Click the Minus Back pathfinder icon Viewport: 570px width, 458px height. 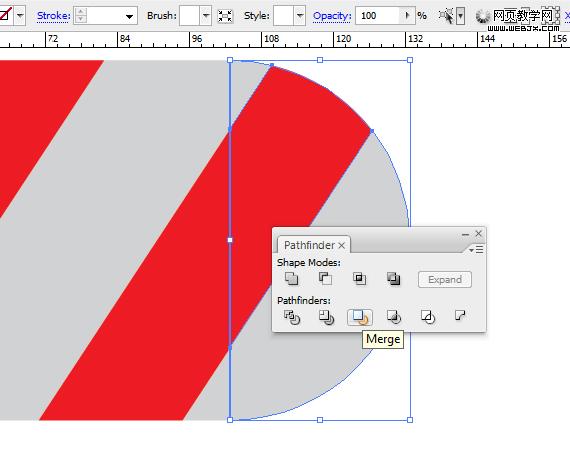coord(460,315)
